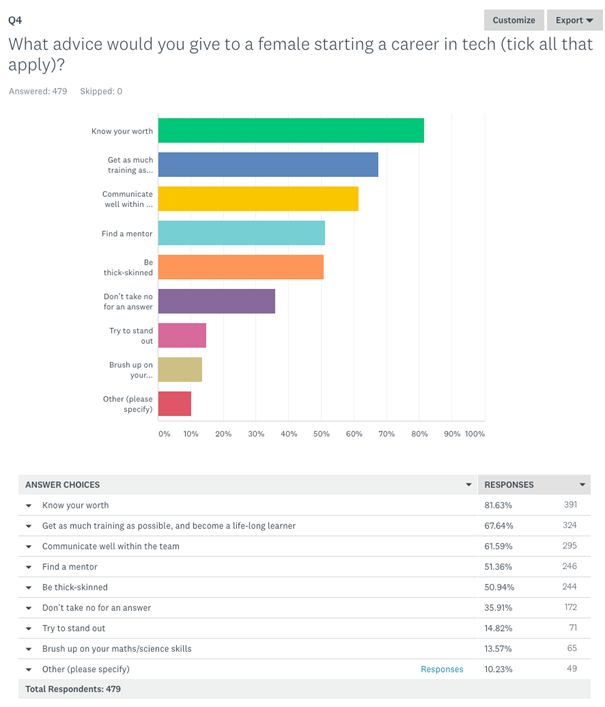
Task: Click the blue training bar in chart
Action: [268, 164]
